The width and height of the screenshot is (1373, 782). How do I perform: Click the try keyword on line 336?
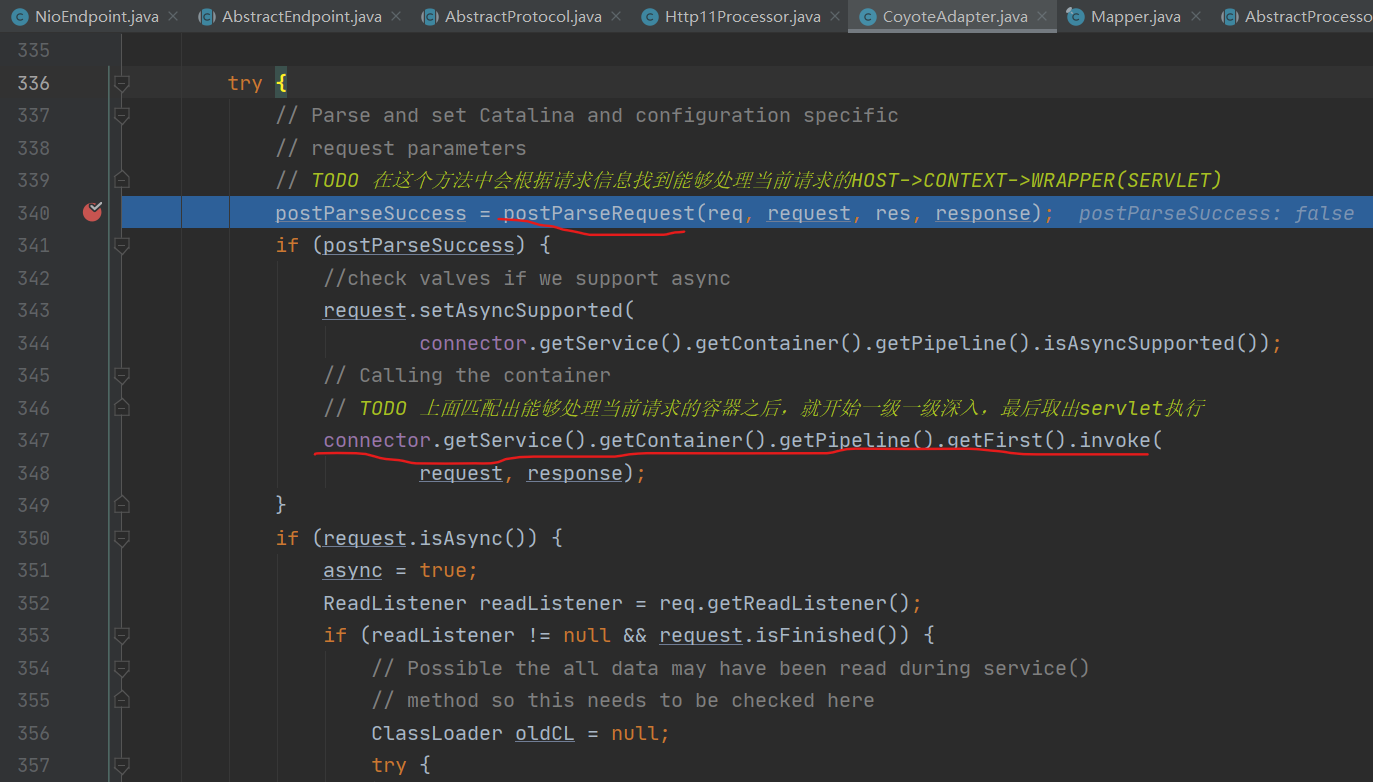(x=245, y=83)
